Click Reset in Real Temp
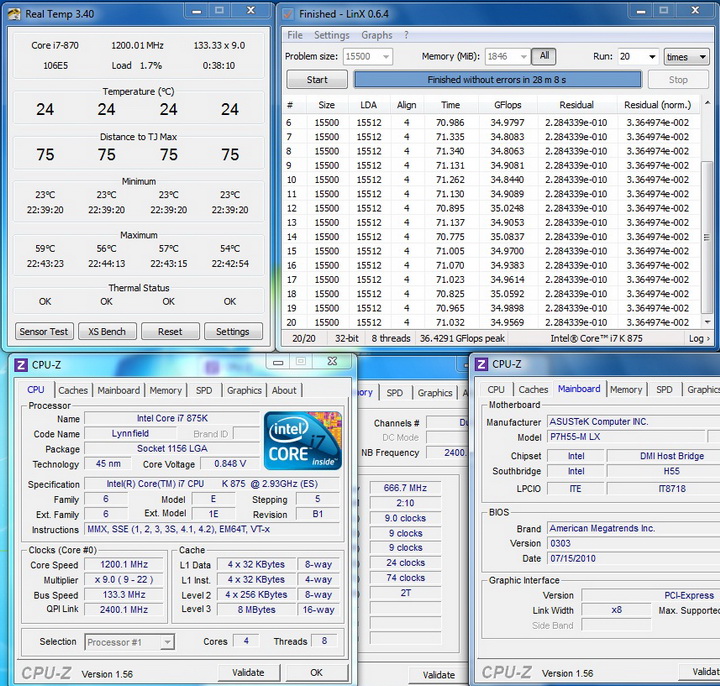This screenshot has width=720, height=686. coord(170,331)
